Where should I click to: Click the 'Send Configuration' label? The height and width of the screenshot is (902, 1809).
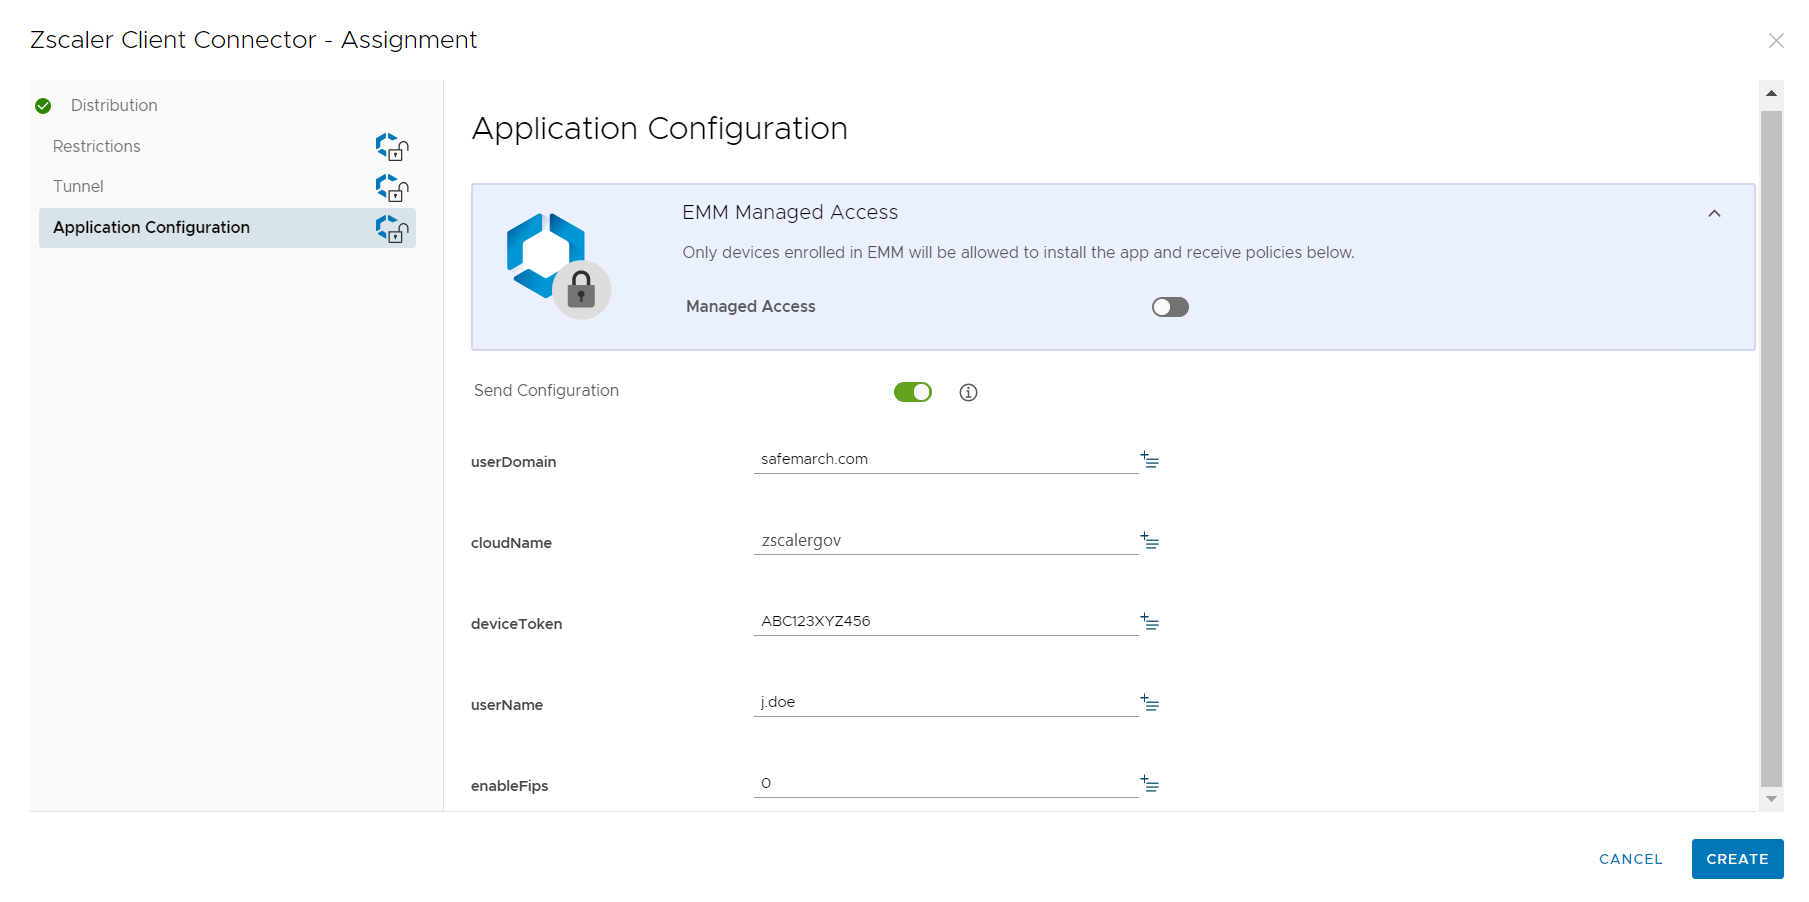(546, 391)
